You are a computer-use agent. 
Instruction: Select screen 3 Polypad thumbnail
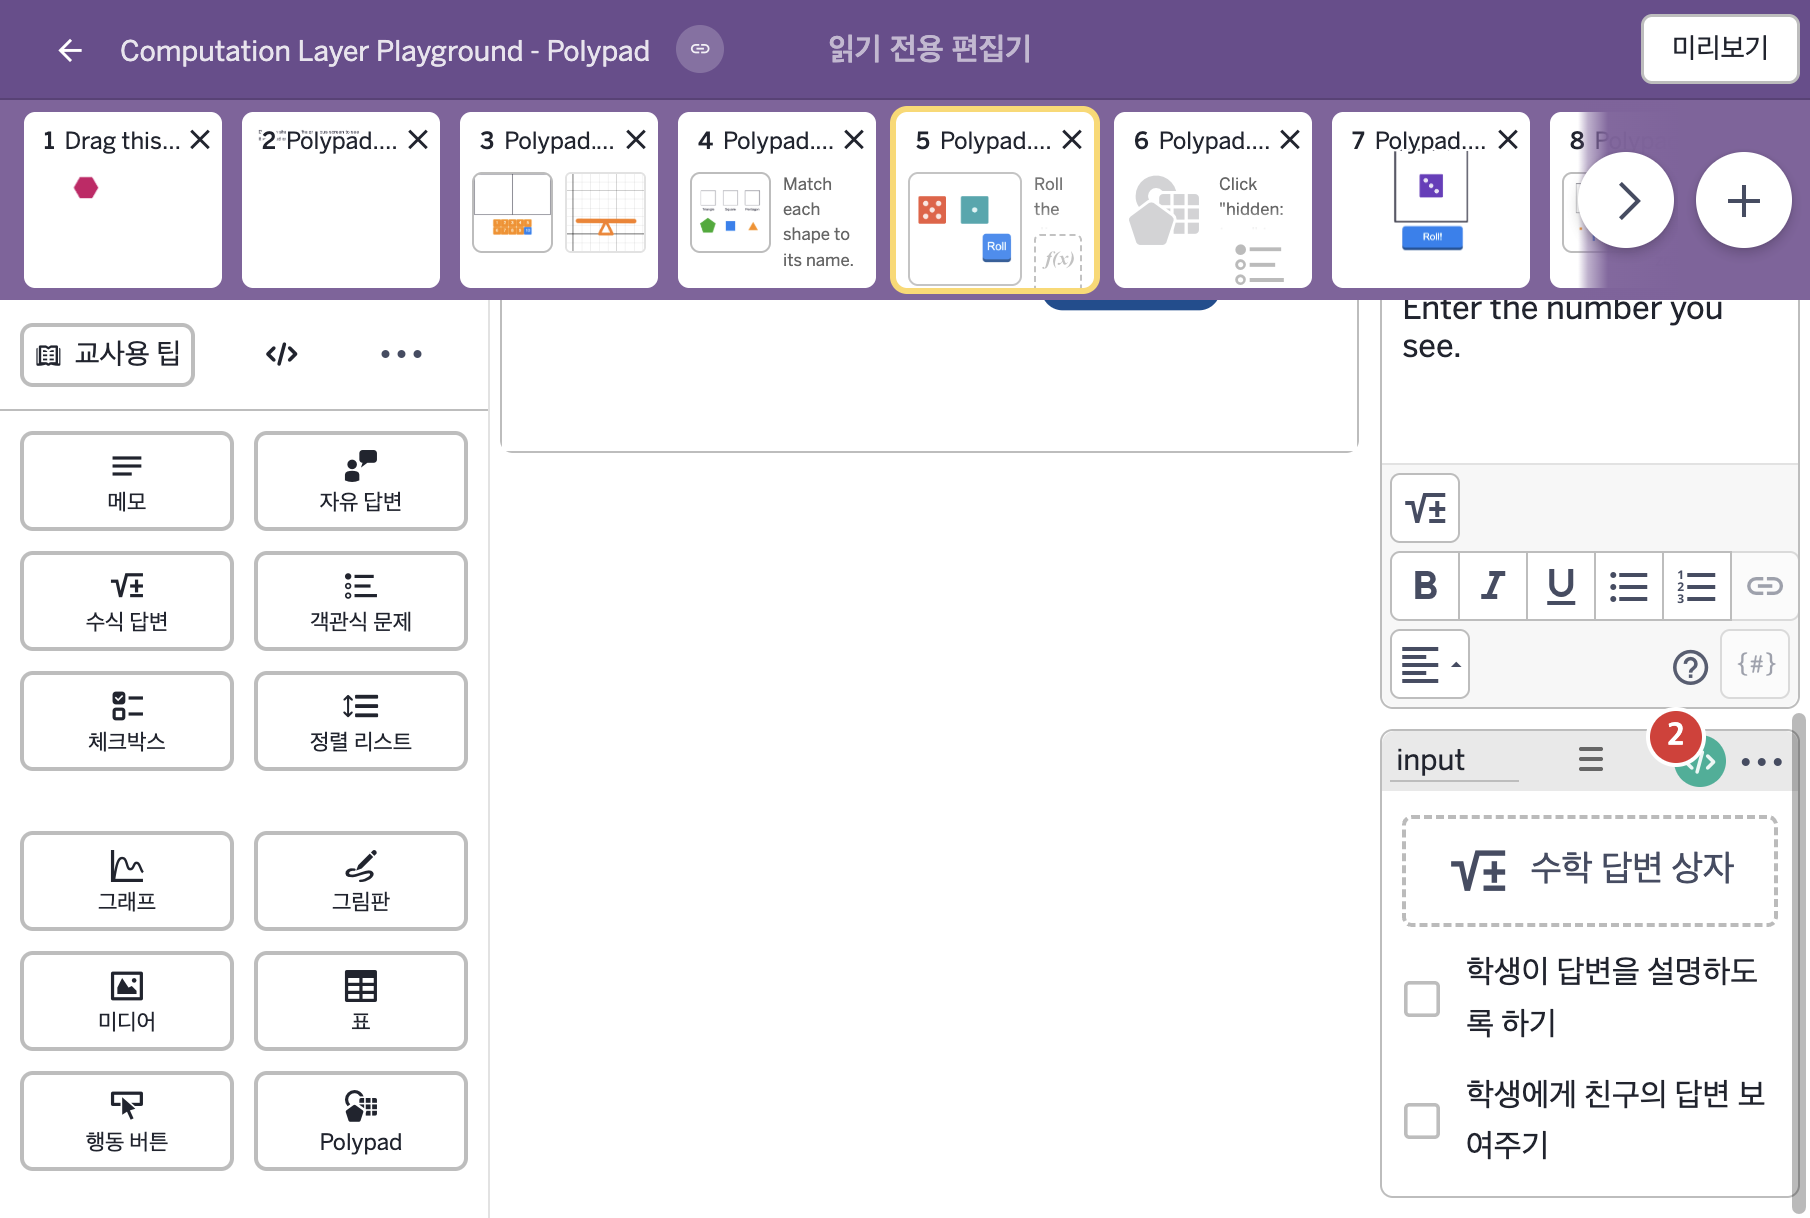pos(559,200)
